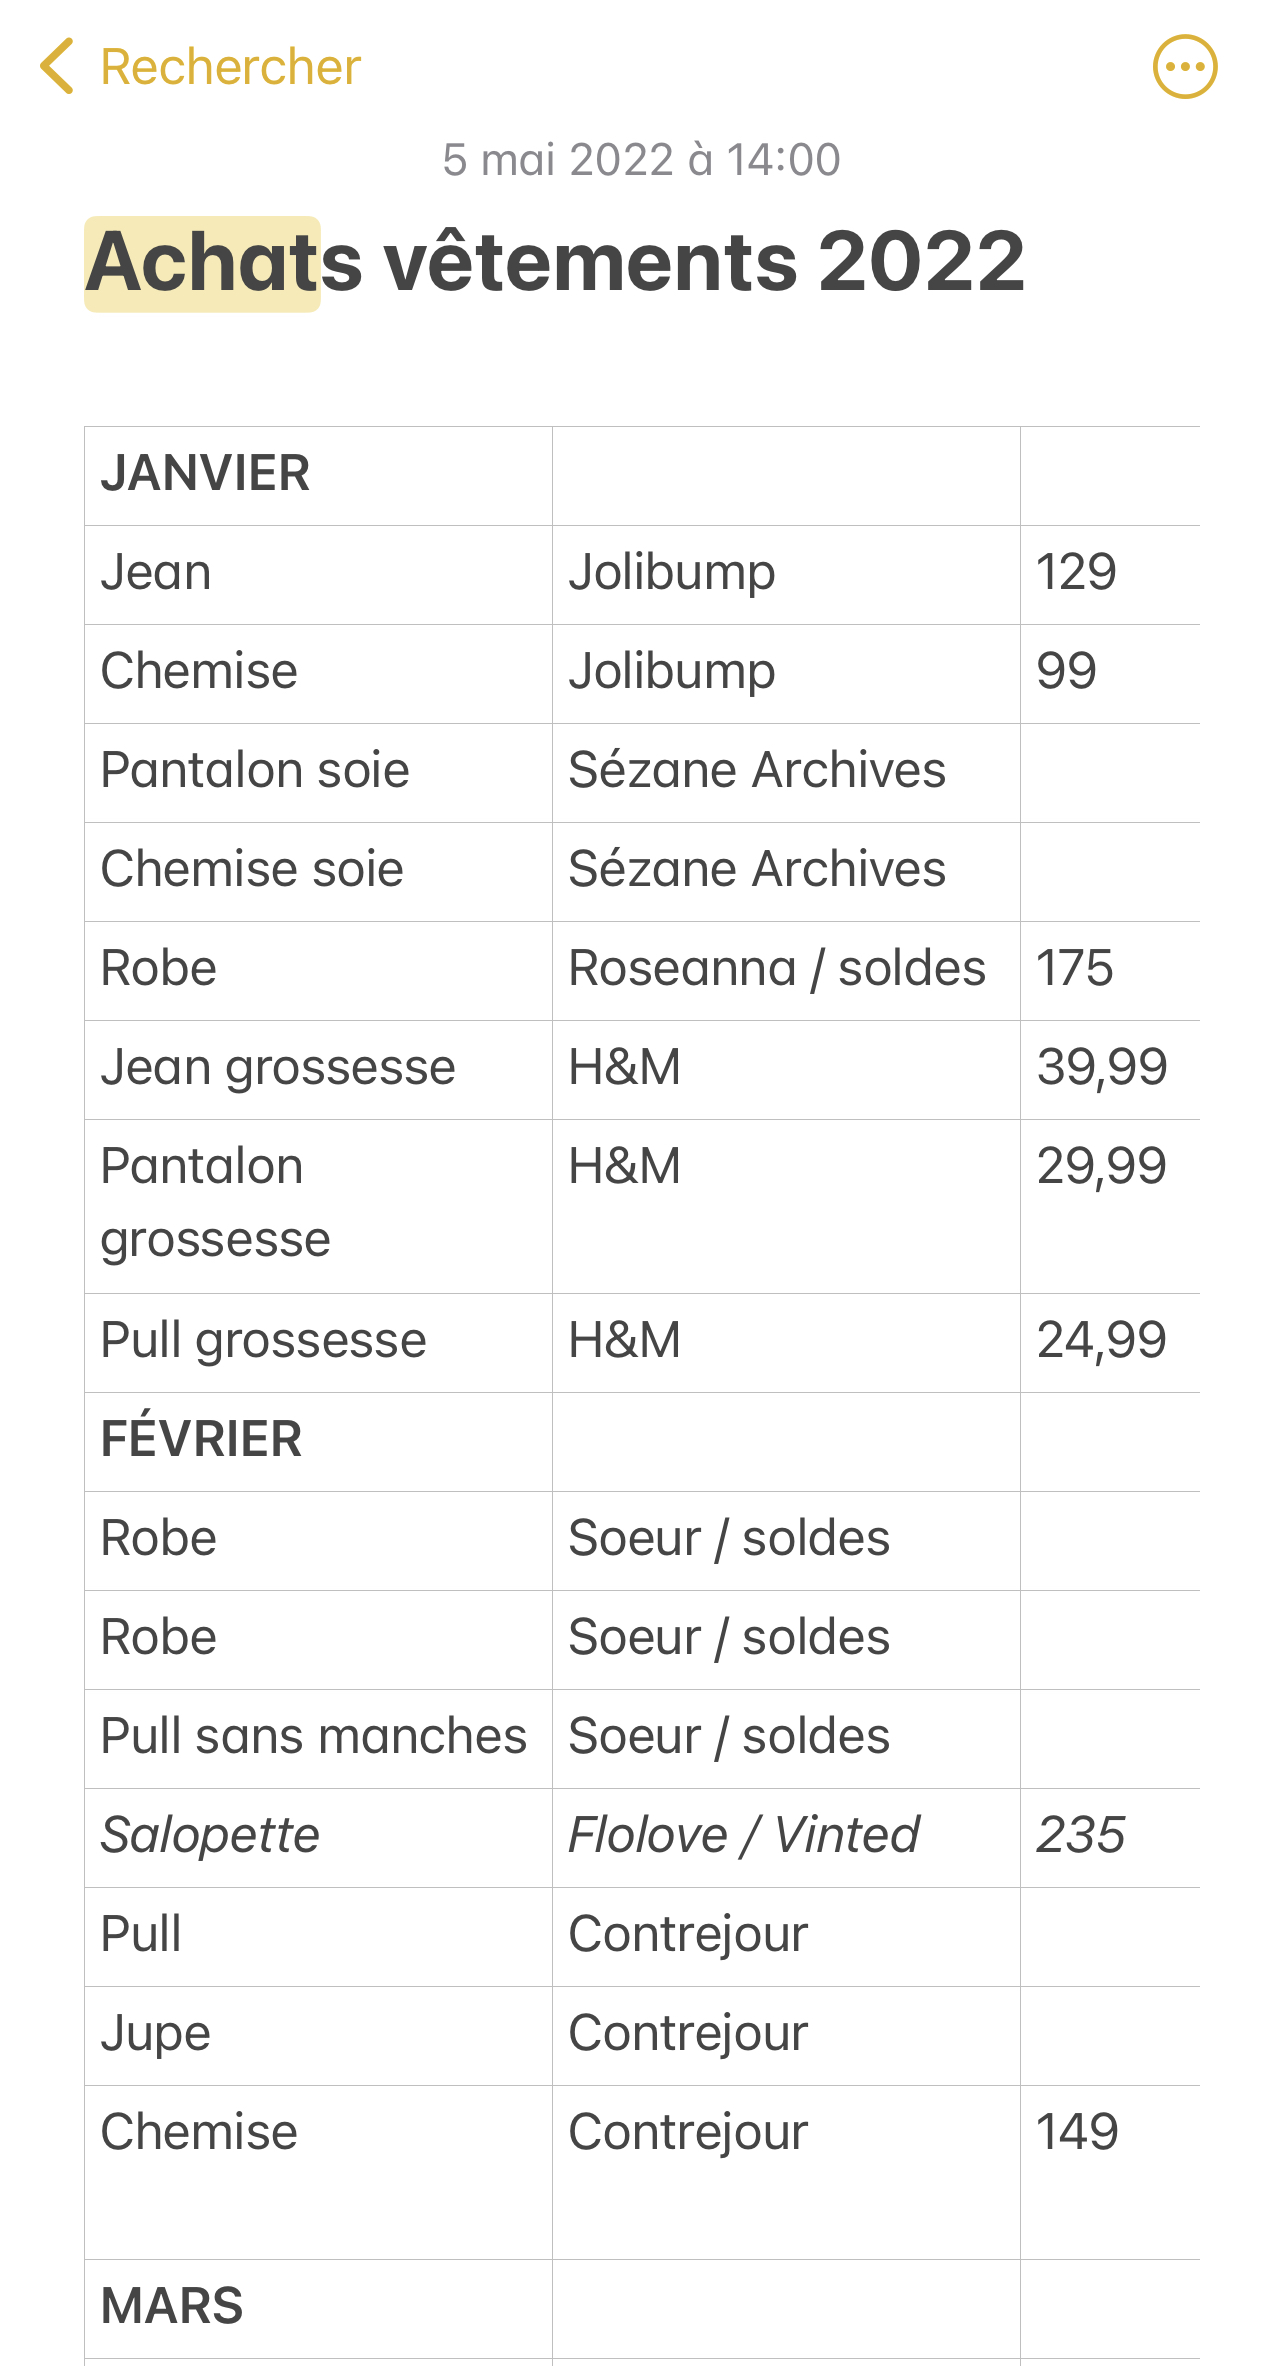
Task: Open the more options ellipsis menu
Action: (1185, 67)
